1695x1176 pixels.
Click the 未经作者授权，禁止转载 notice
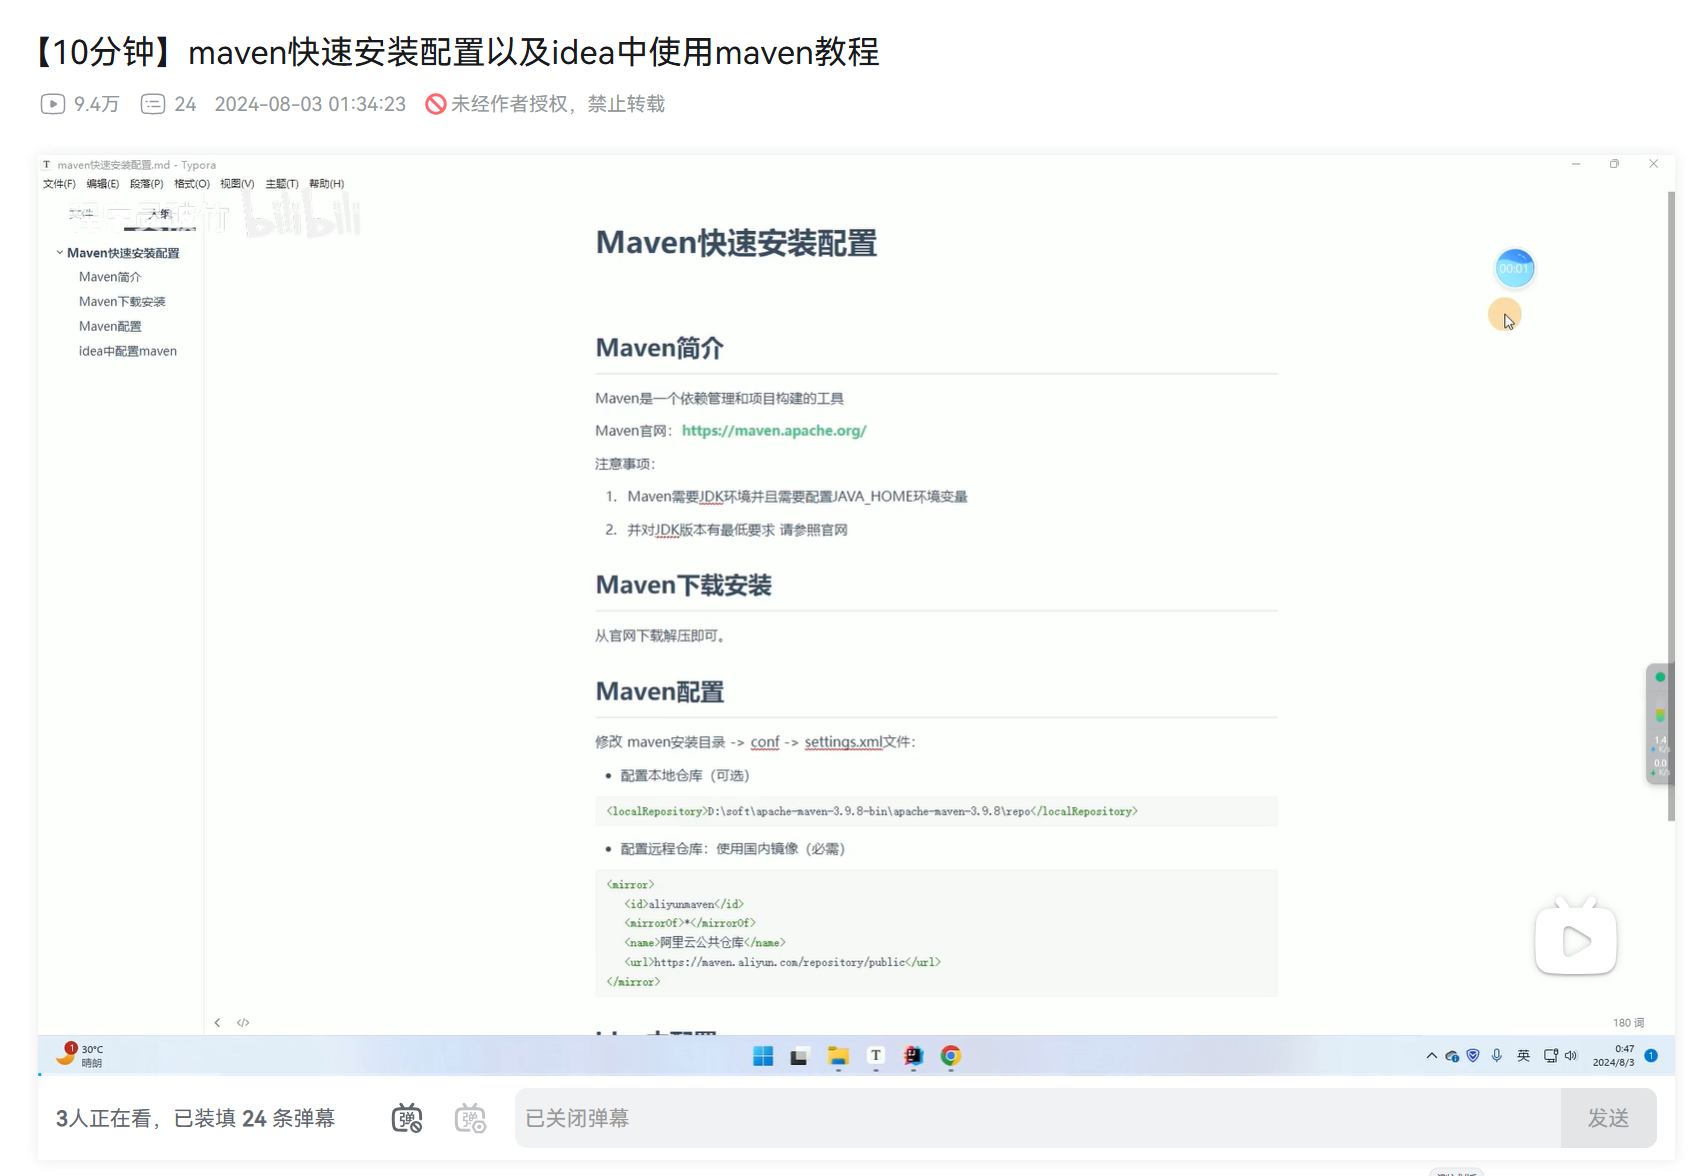click(x=558, y=104)
